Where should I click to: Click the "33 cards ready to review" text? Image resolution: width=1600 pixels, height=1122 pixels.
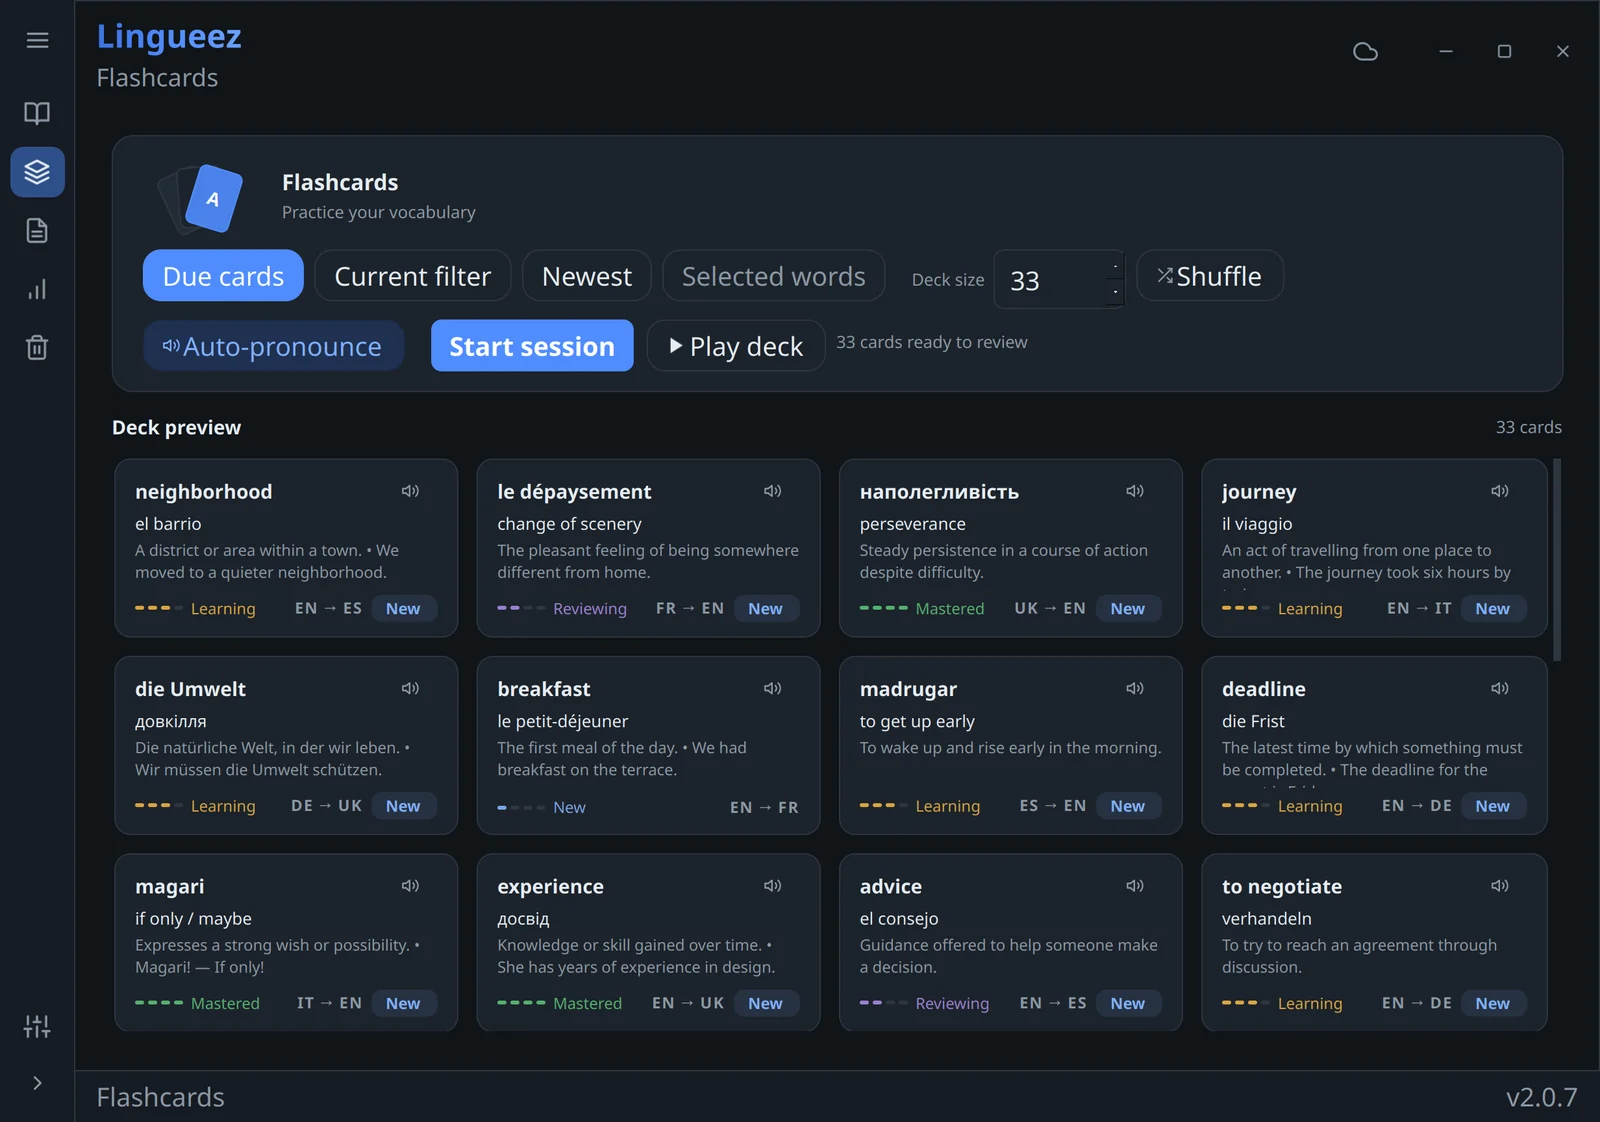(x=932, y=342)
